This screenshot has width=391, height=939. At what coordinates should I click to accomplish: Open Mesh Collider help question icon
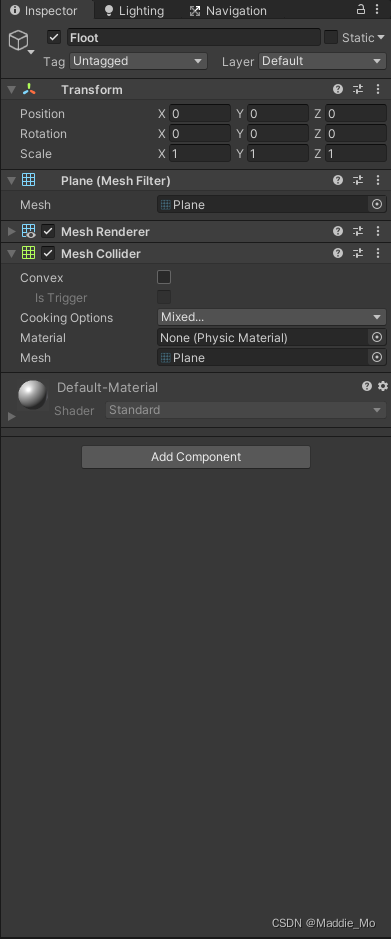pos(338,253)
